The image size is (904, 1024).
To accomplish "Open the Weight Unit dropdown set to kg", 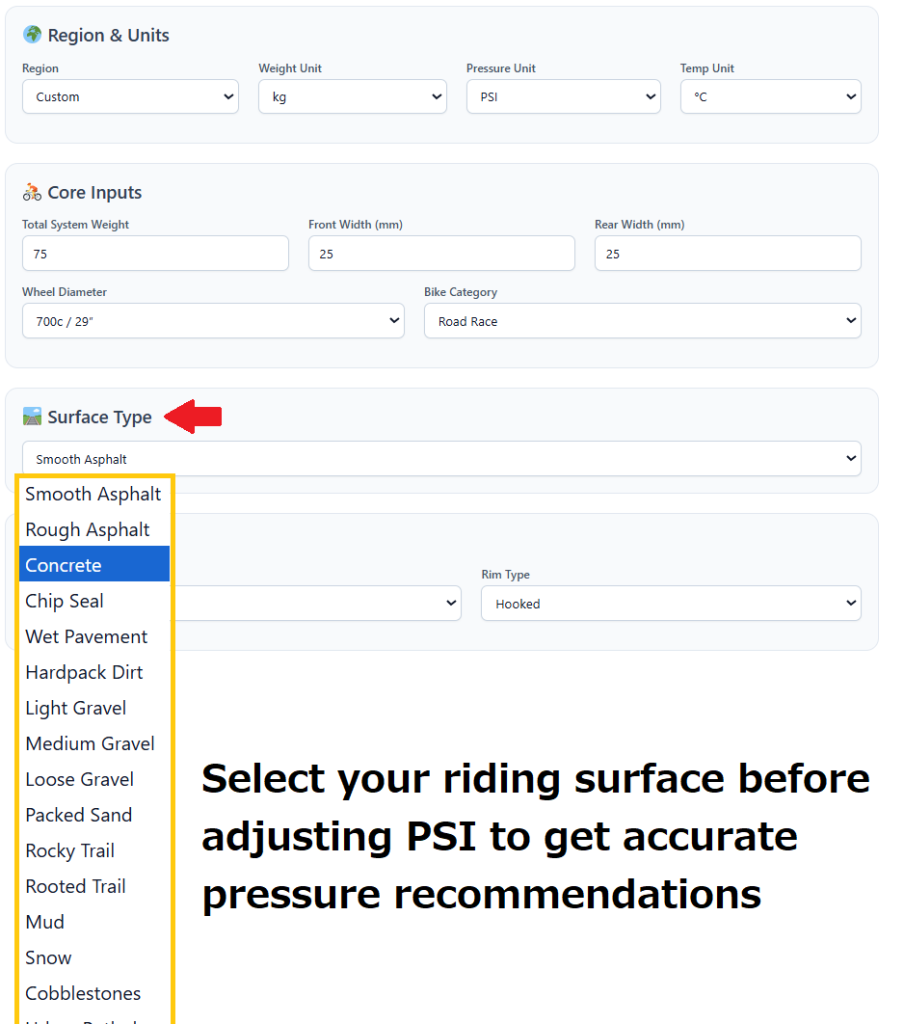I will point(352,96).
